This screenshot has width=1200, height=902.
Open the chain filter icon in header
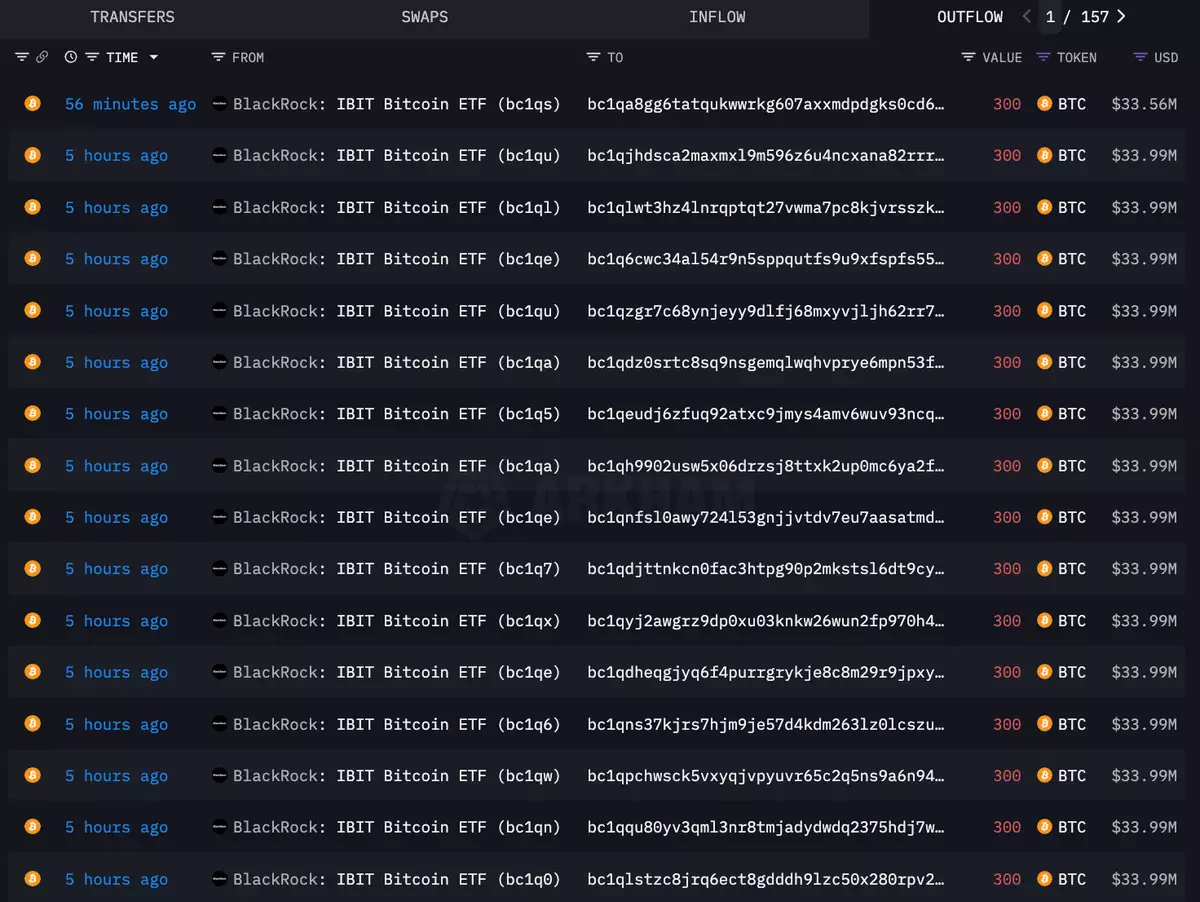pyautogui.click(x=22, y=57)
